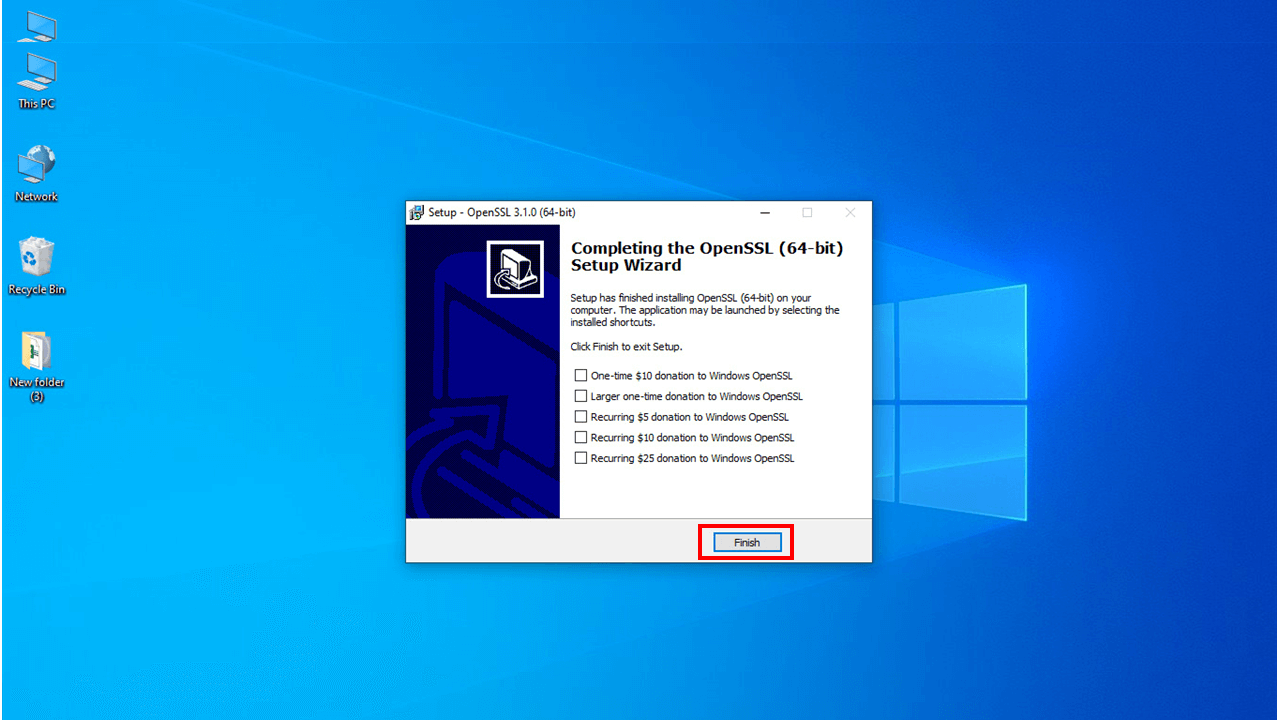Select the Recycle Bin desktop icon
The image size is (1280, 720).
coord(37,265)
